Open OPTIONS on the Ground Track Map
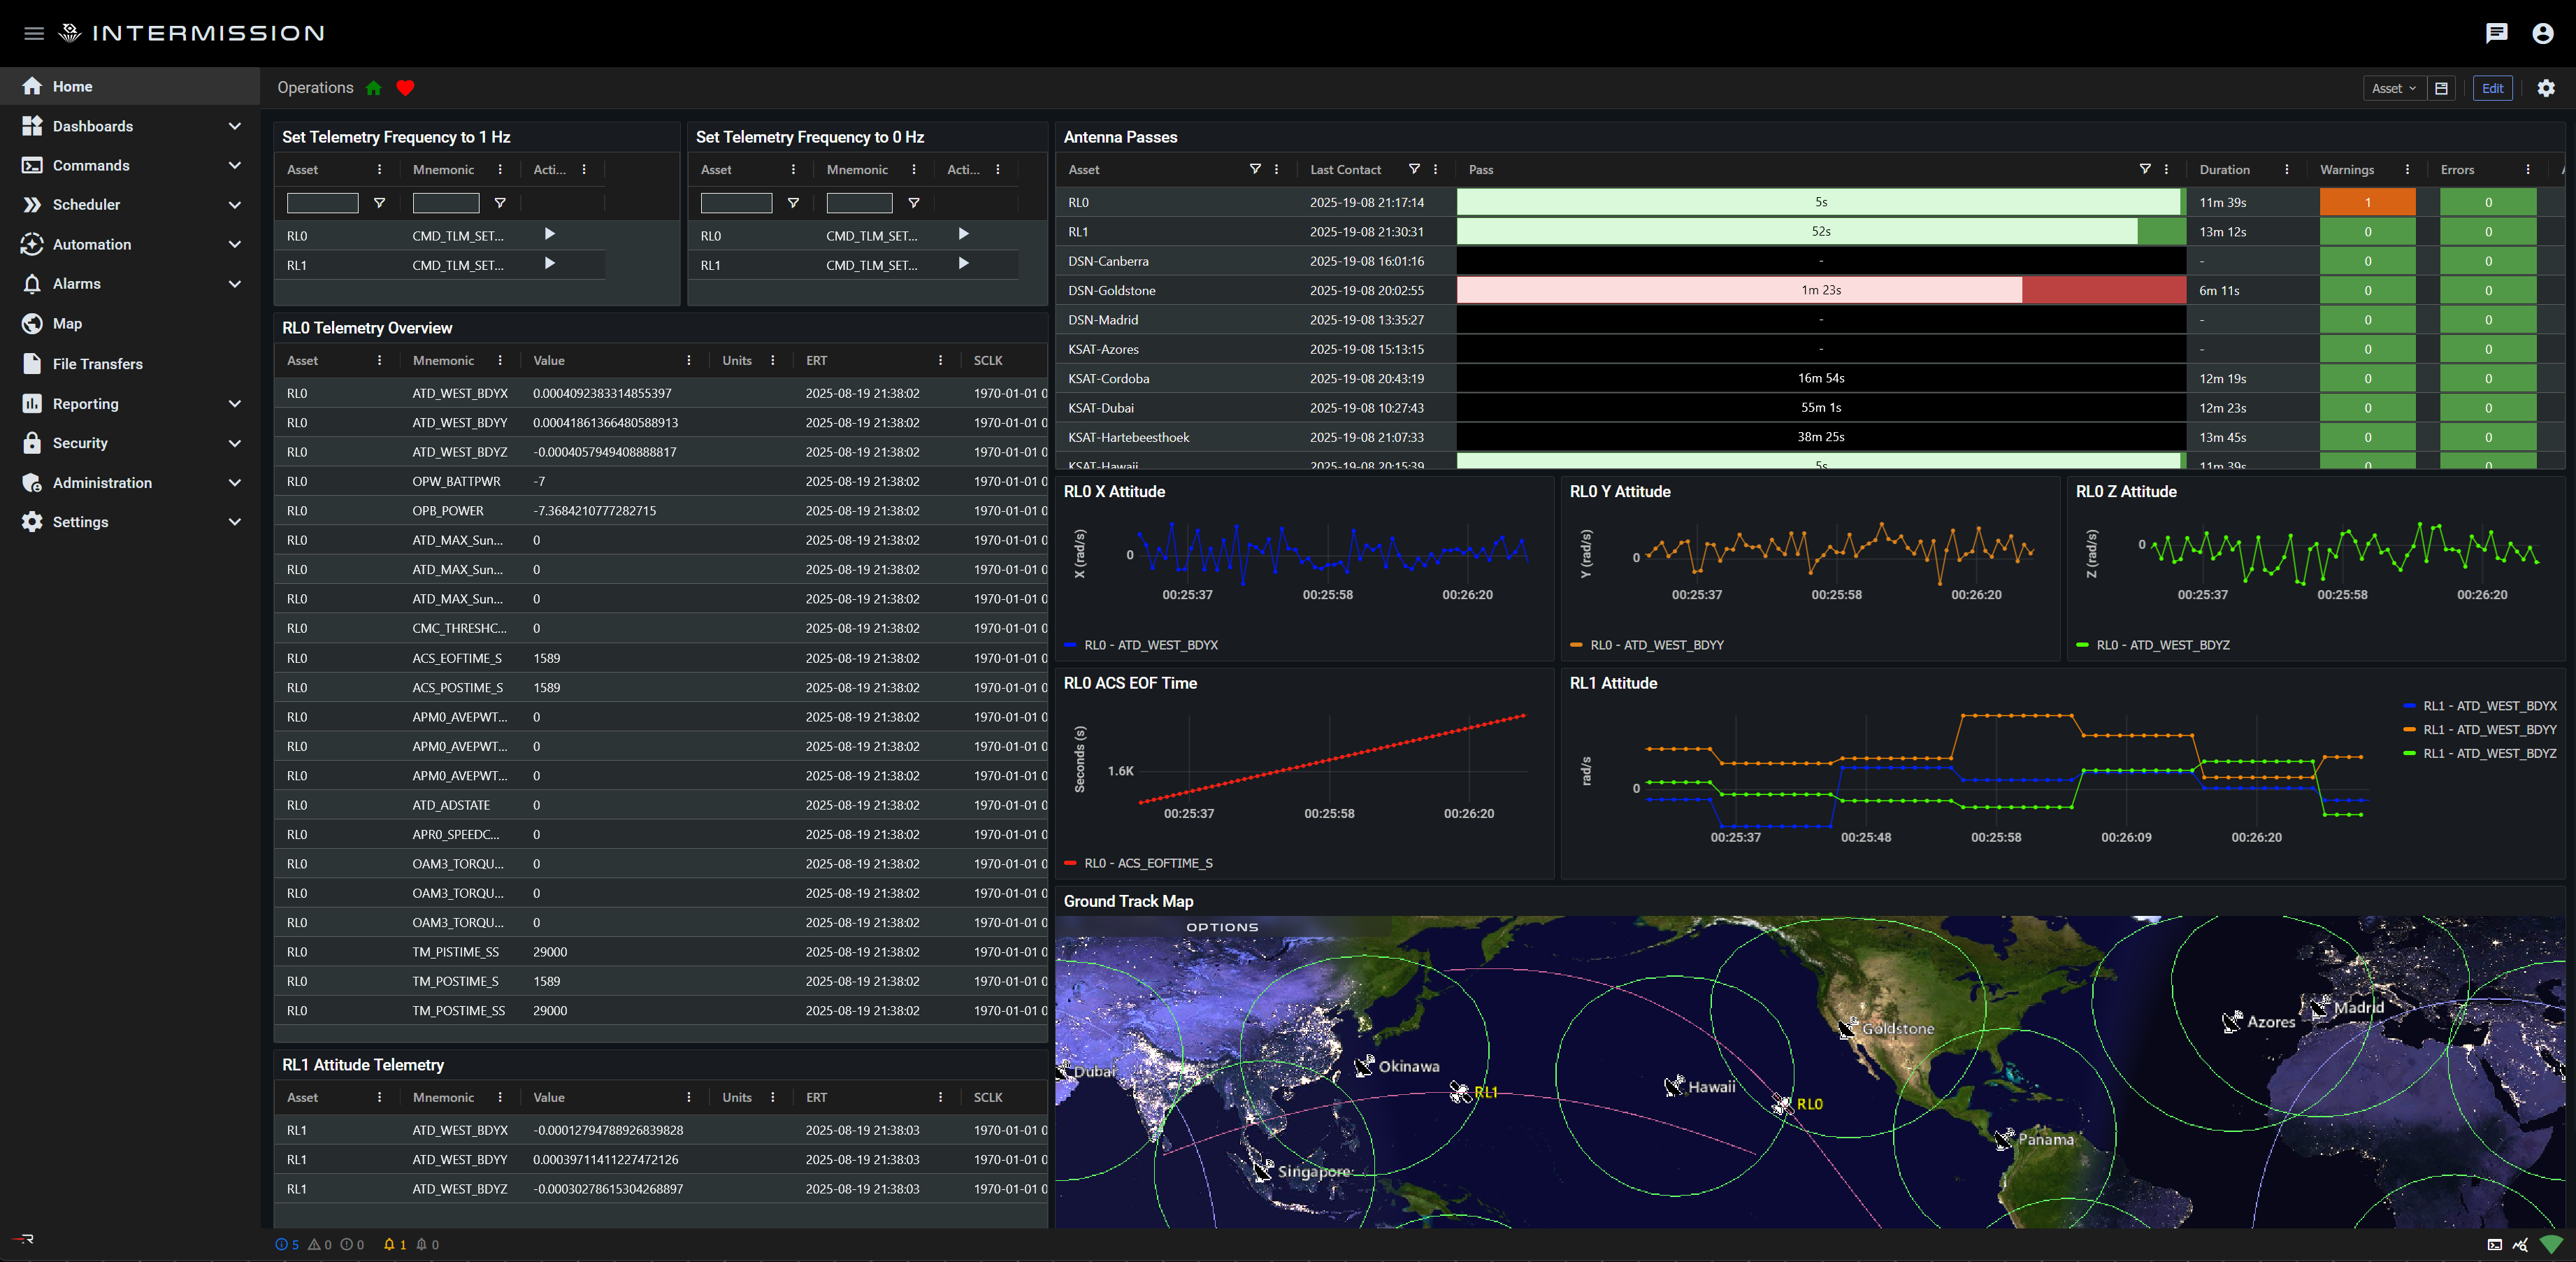Screen dimensions: 2576x1262 pyautogui.click(x=1222, y=927)
